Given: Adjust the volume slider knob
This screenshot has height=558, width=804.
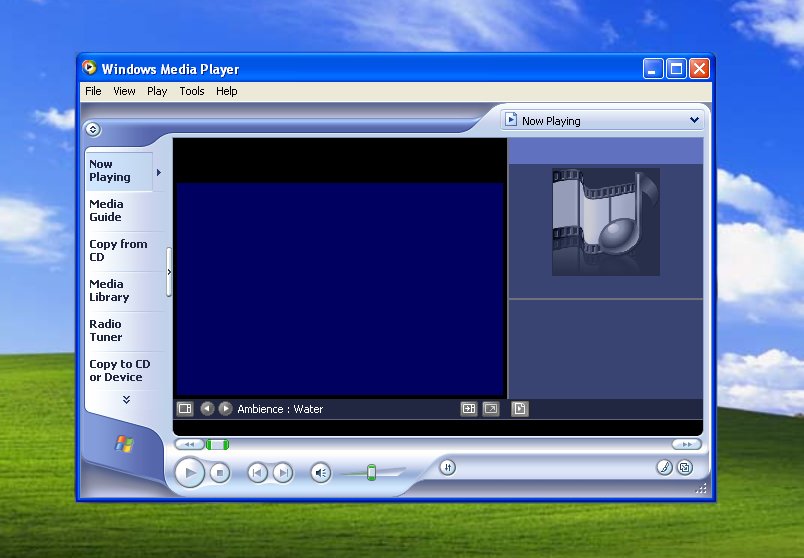Looking at the screenshot, I should 372,472.
